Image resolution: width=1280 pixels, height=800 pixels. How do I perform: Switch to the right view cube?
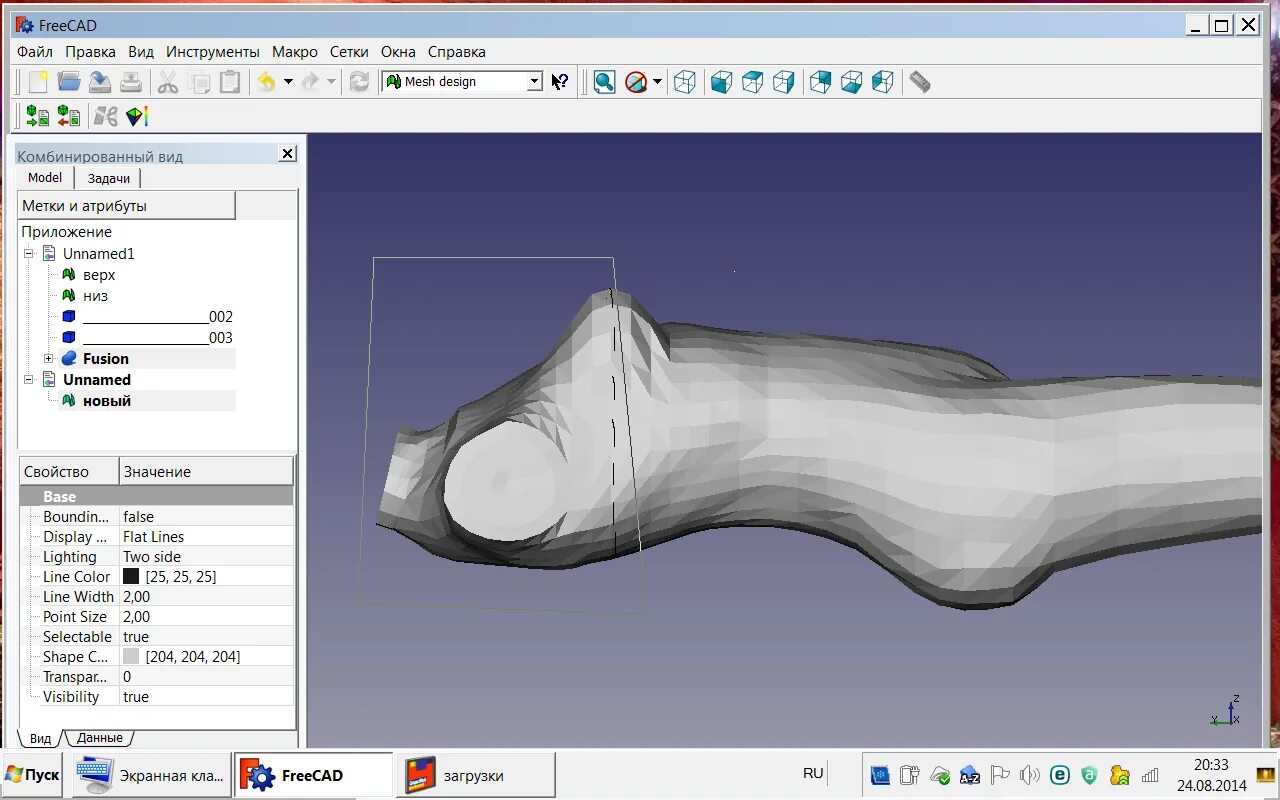(783, 82)
